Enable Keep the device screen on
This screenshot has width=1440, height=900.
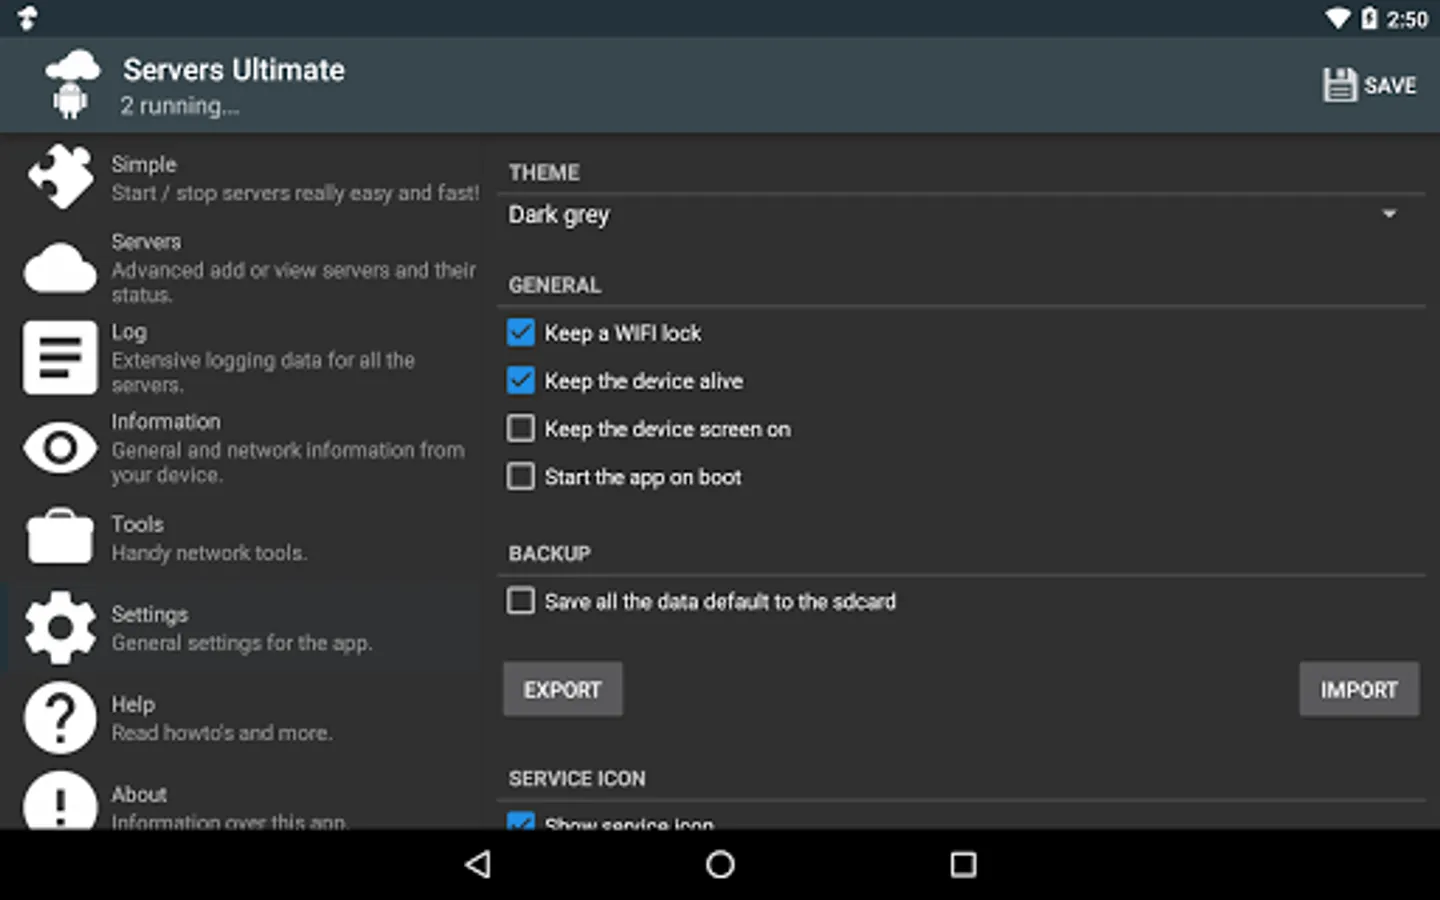pos(521,428)
